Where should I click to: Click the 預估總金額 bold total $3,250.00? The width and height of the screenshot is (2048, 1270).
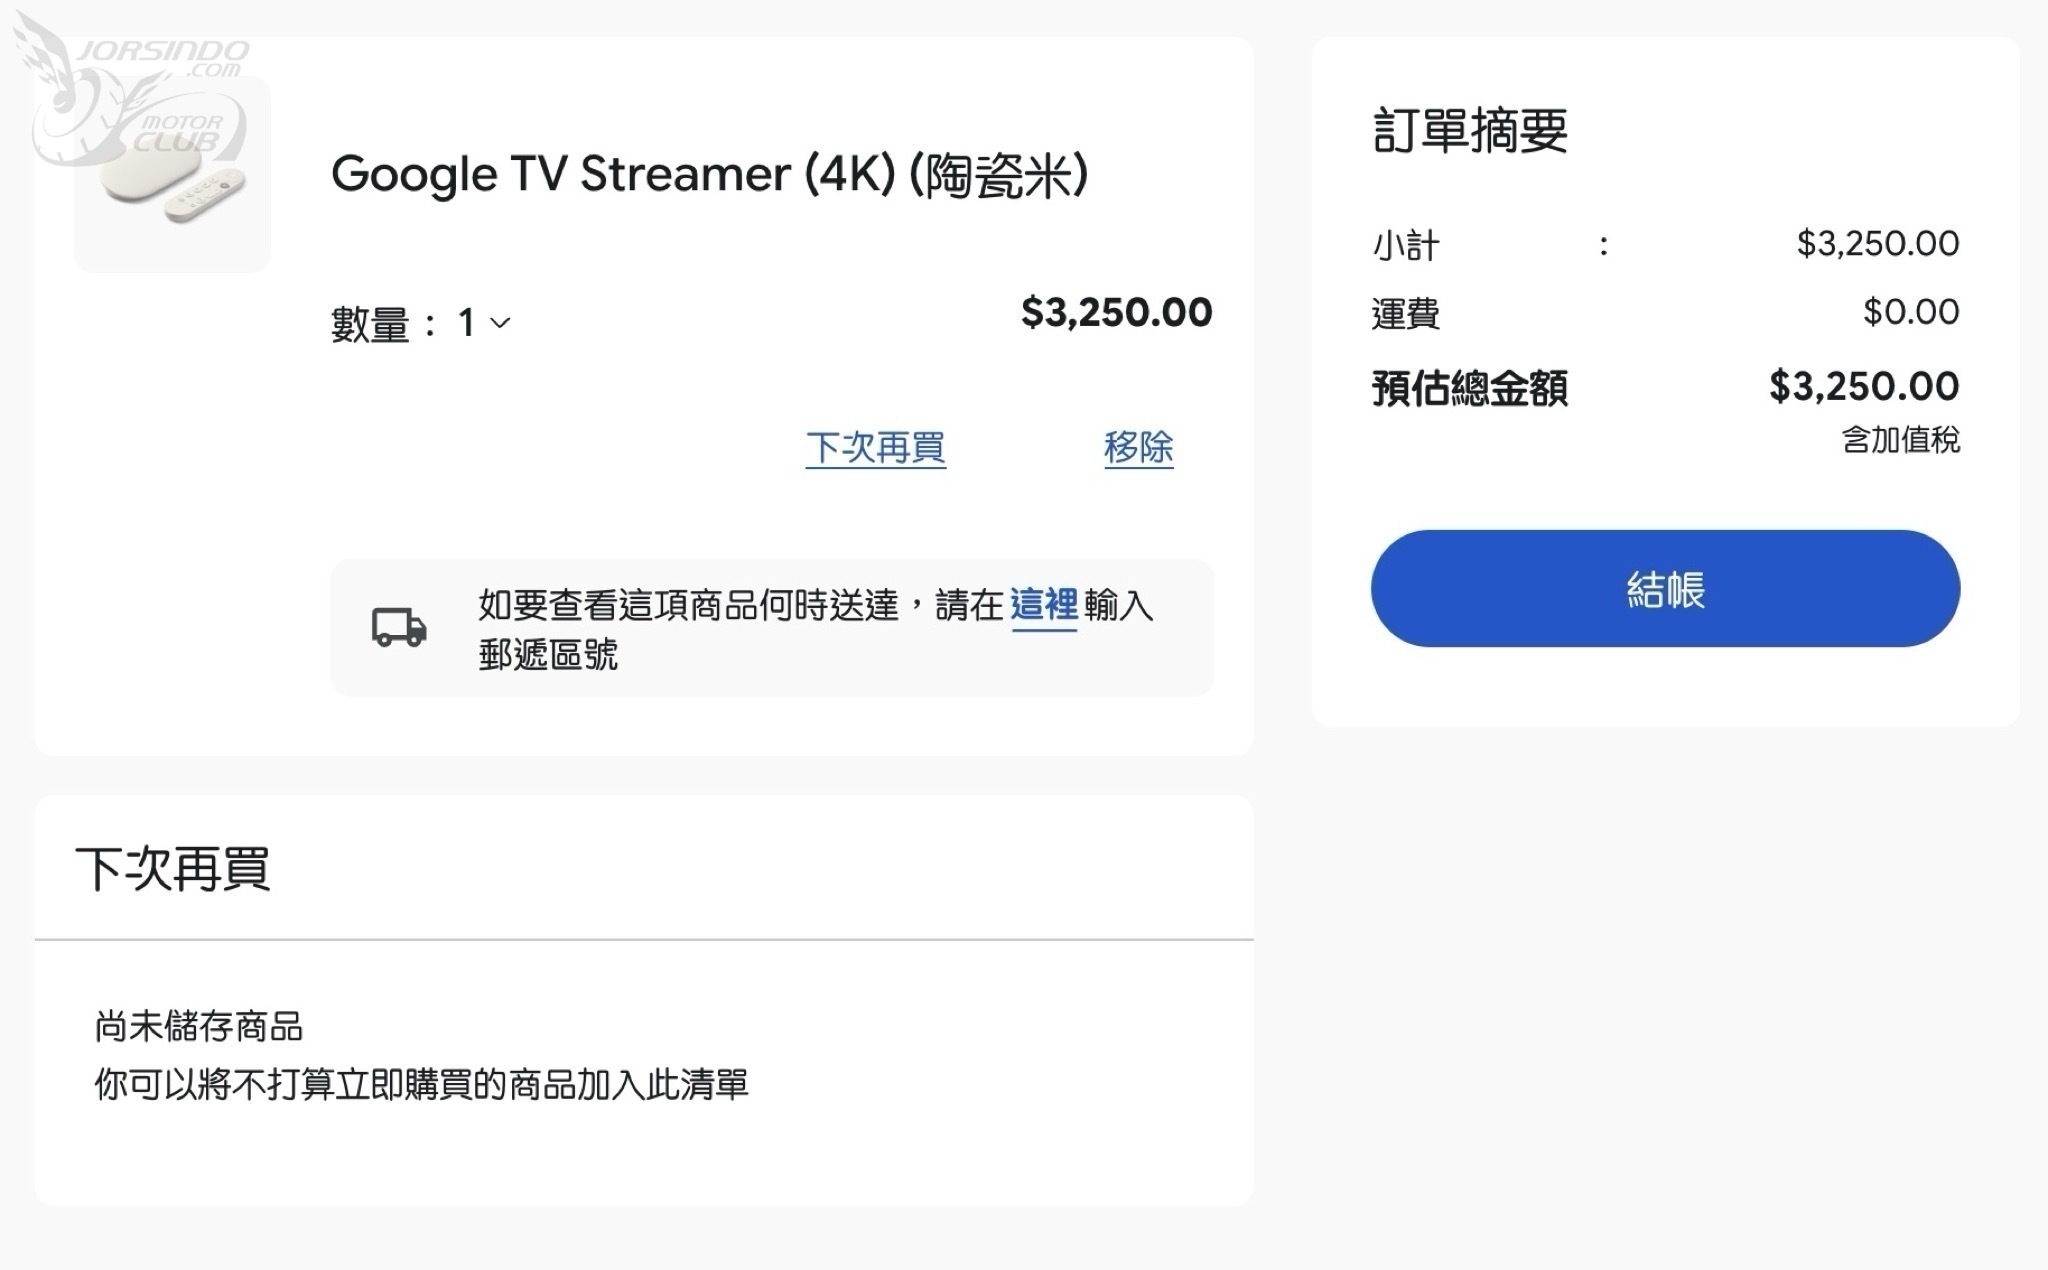coord(1864,386)
